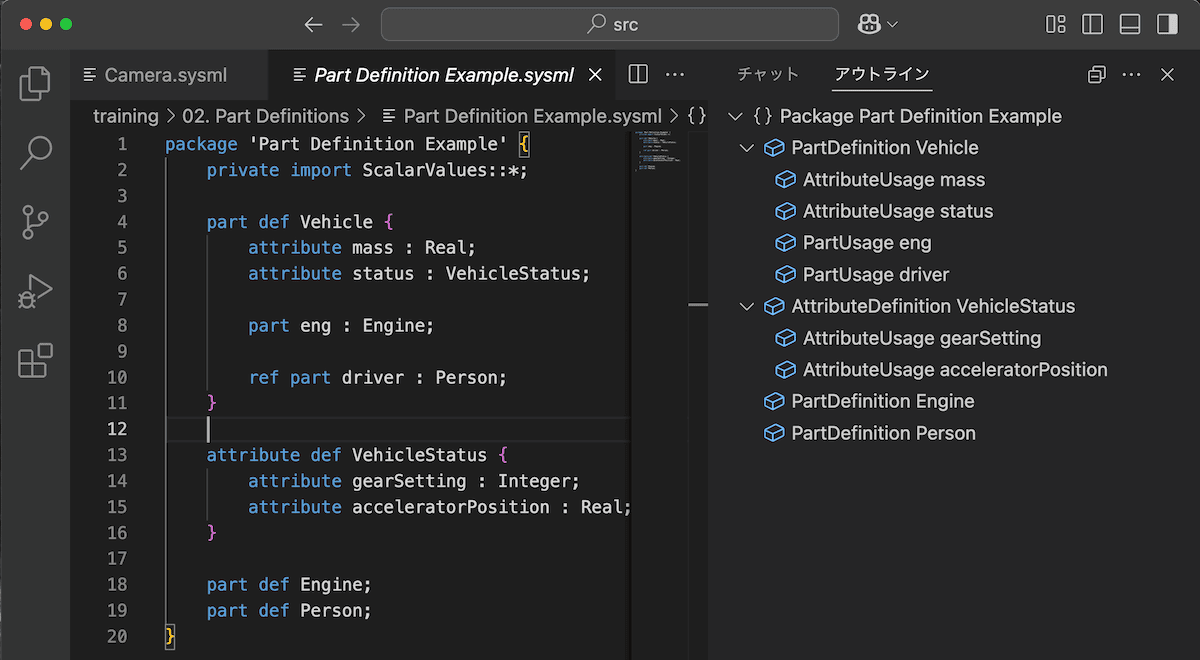Select AttributeUsage status in outline
1200x660 pixels.
898,212
